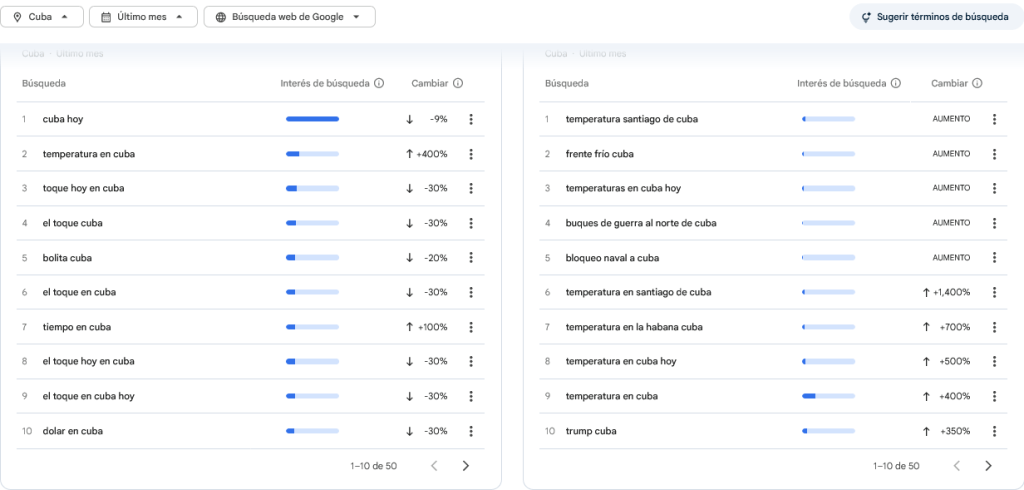
Task: Open more options for 'bolita cuba' row
Action: pos(471,258)
